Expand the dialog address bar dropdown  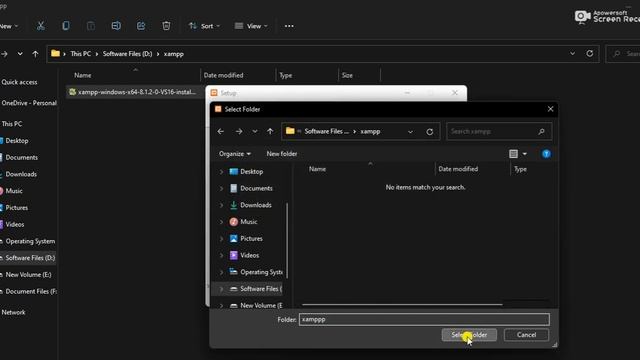pyautogui.click(x=410, y=132)
